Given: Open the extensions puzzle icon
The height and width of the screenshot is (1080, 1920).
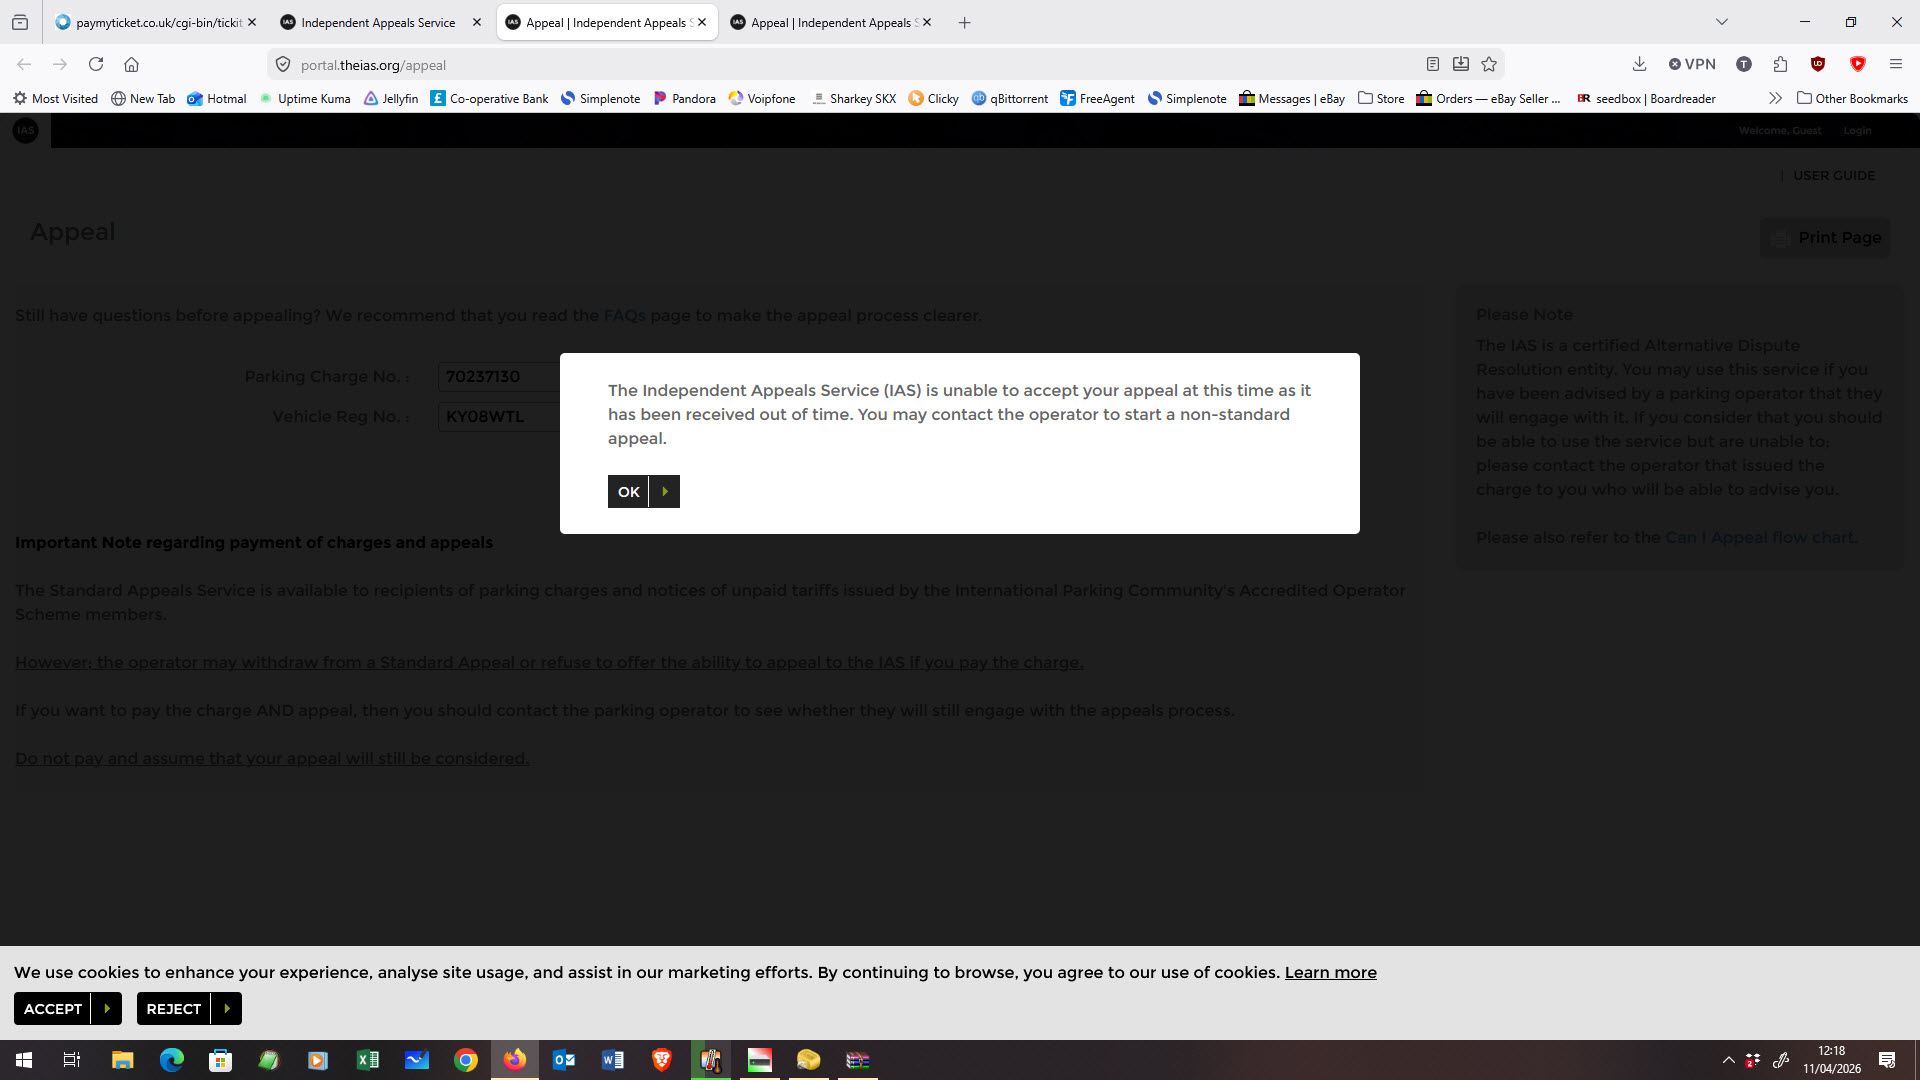Looking at the screenshot, I should [1780, 64].
